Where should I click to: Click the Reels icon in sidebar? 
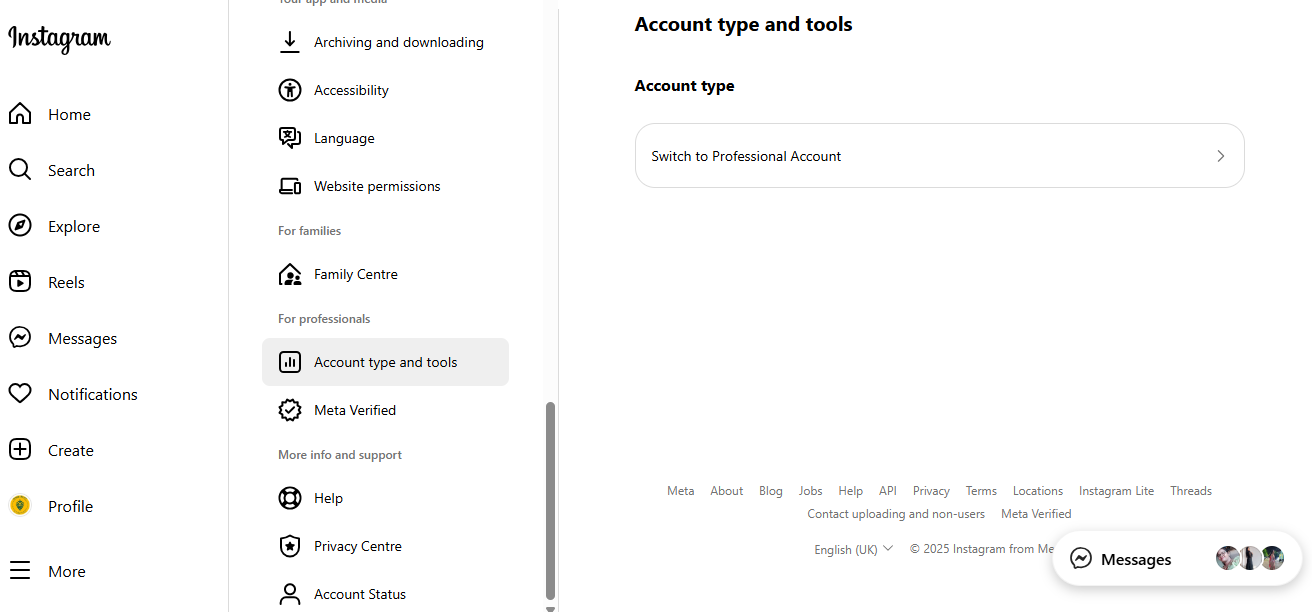pyautogui.click(x=20, y=282)
